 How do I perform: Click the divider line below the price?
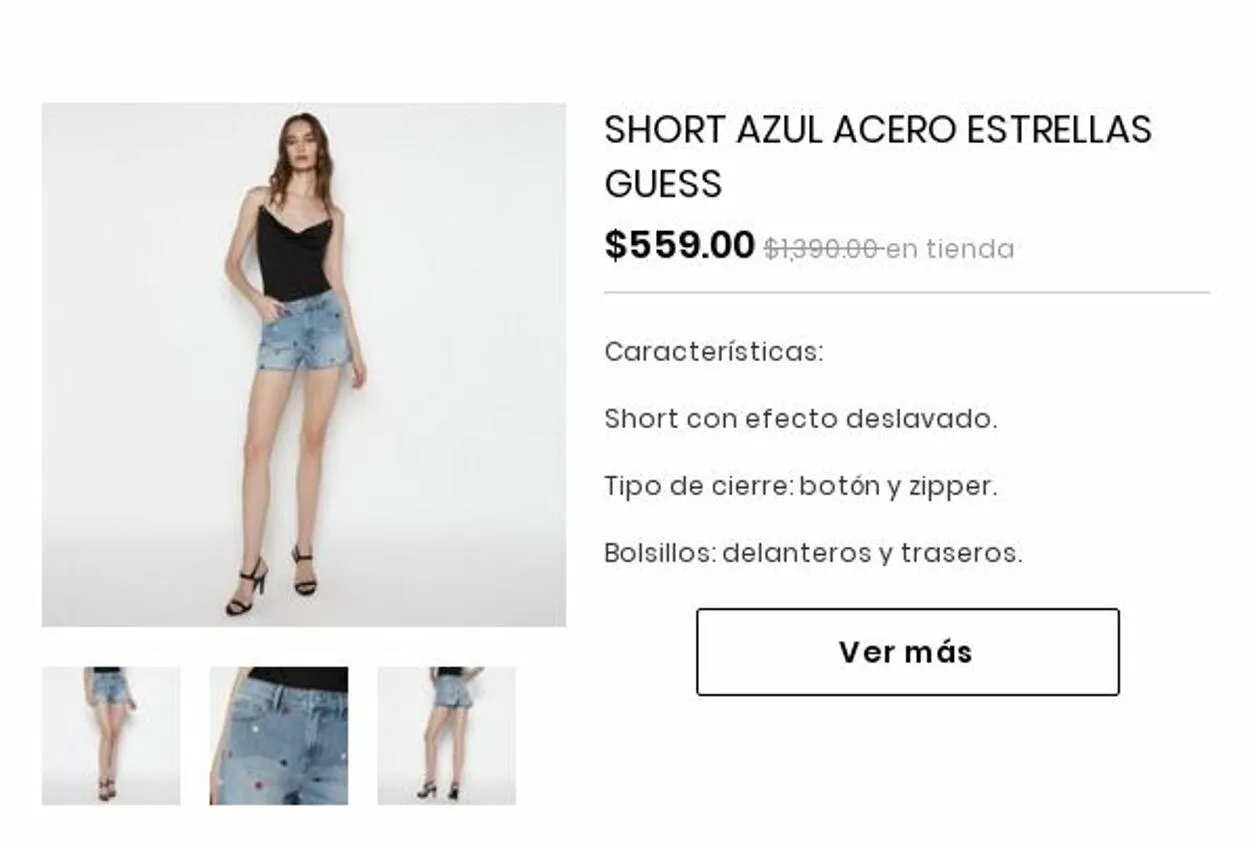(x=907, y=293)
